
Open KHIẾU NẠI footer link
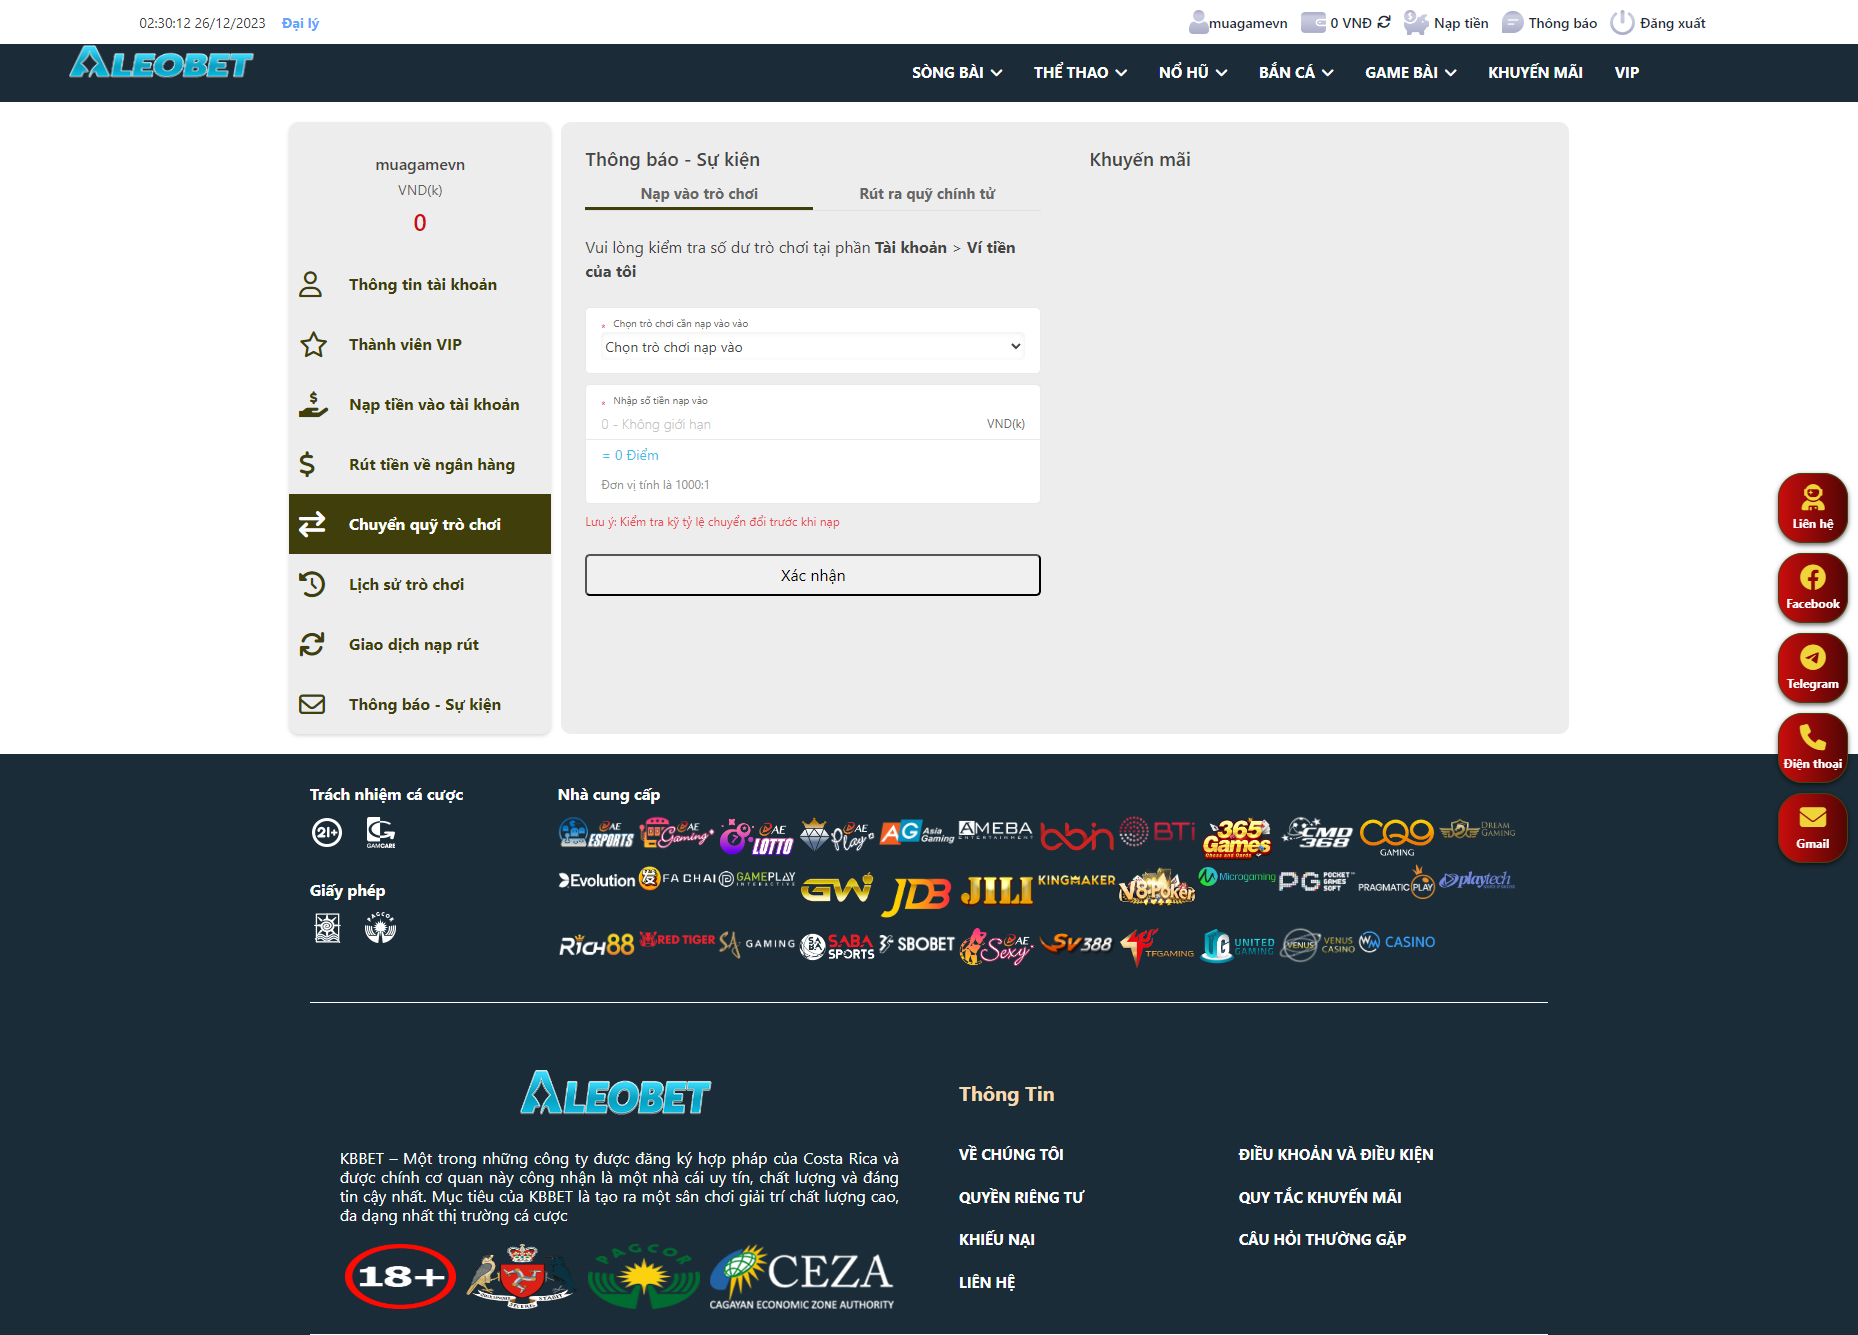coord(997,1239)
